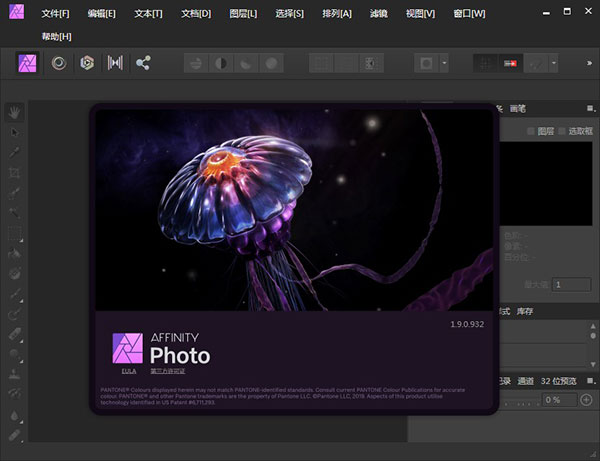Open the 第三方许可证 link on splash screen

pos(168,371)
